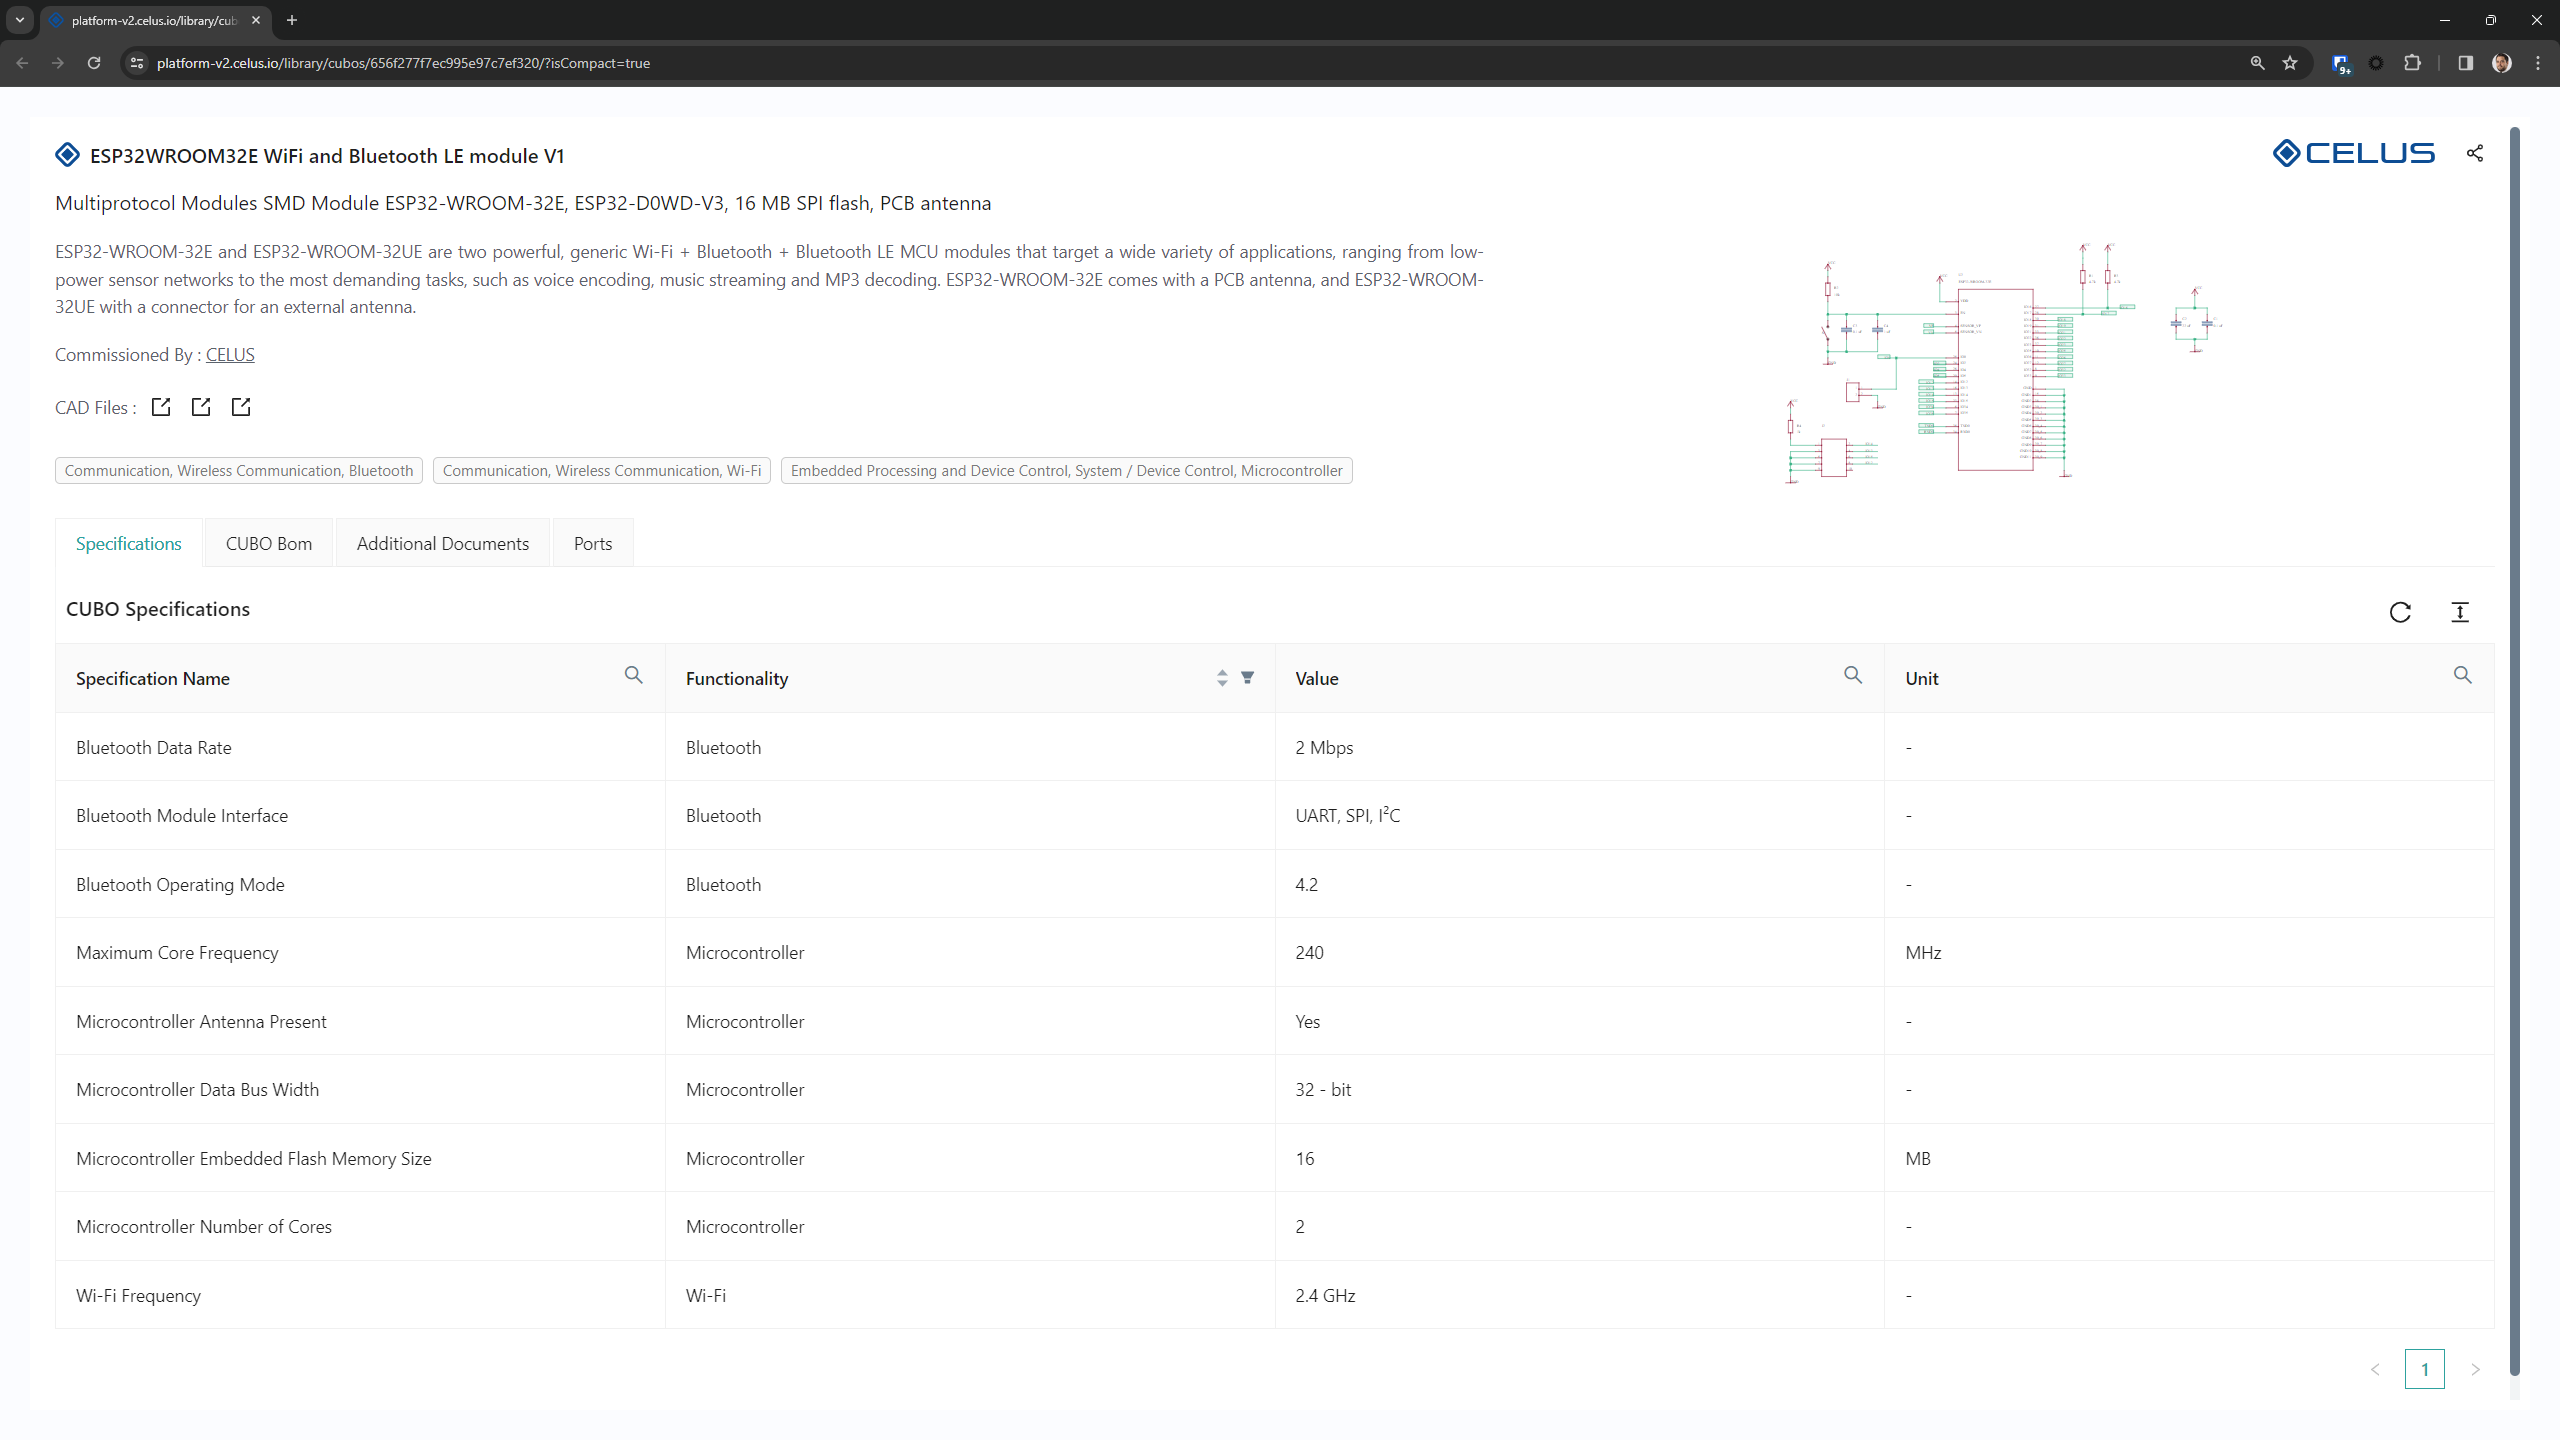Image resolution: width=2560 pixels, height=1440 pixels.
Task: Click the 2.4 GHz value
Action: 1325,1295
